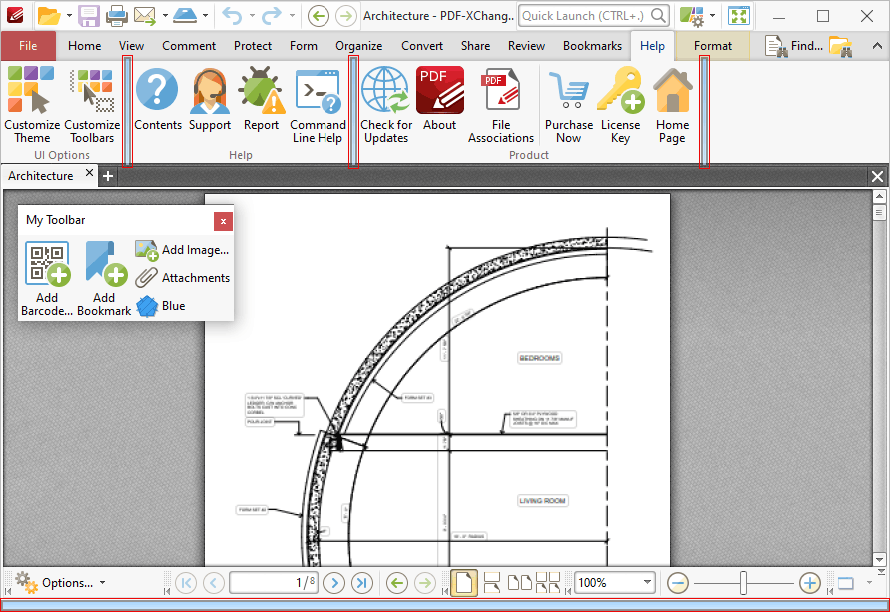Enable two pages layout
890x612 pixels.
(519, 582)
